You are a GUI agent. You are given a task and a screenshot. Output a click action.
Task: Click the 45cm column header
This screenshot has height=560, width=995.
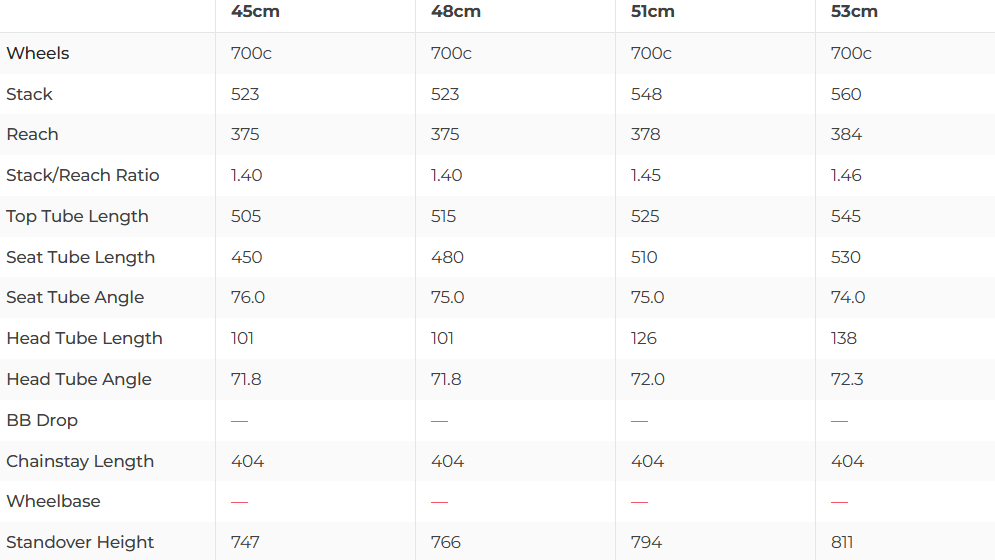pyautogui.click(x=254, y=12)
